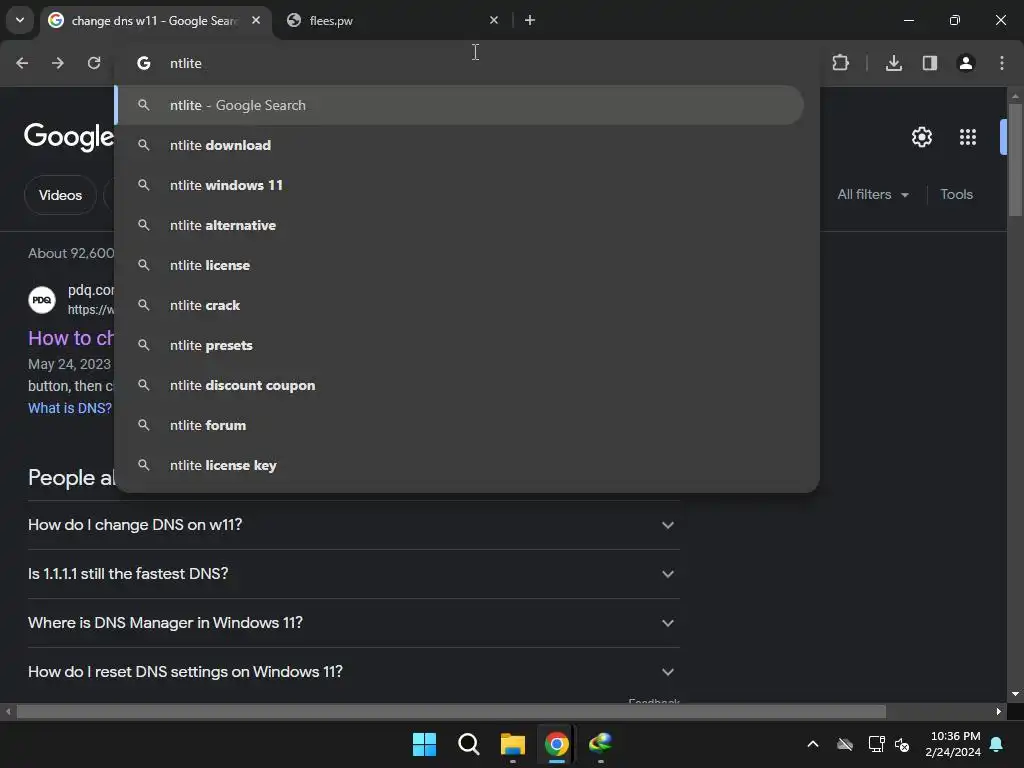Click the Chrome icon in the taskbar
The width and height of the screenshot is (1024, 768).
click(x=556, y=744)
